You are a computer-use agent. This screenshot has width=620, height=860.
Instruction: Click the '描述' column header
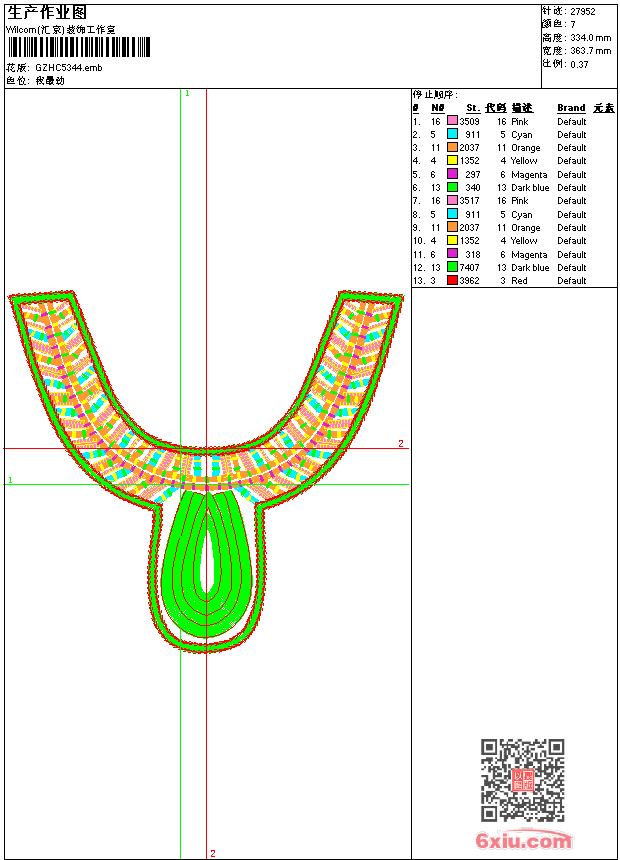[522, 108]
